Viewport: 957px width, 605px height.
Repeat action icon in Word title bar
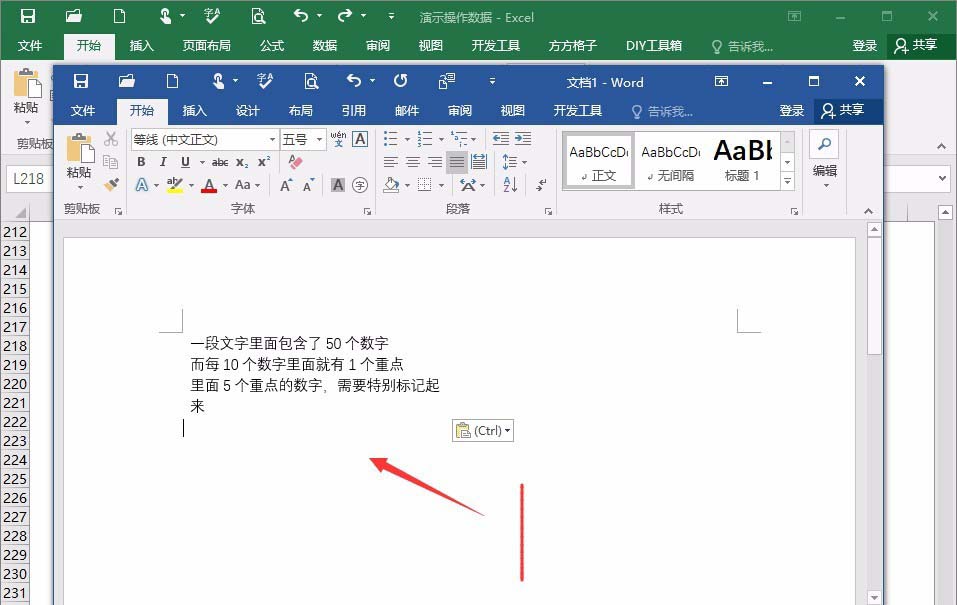click(x=400, y=81)
